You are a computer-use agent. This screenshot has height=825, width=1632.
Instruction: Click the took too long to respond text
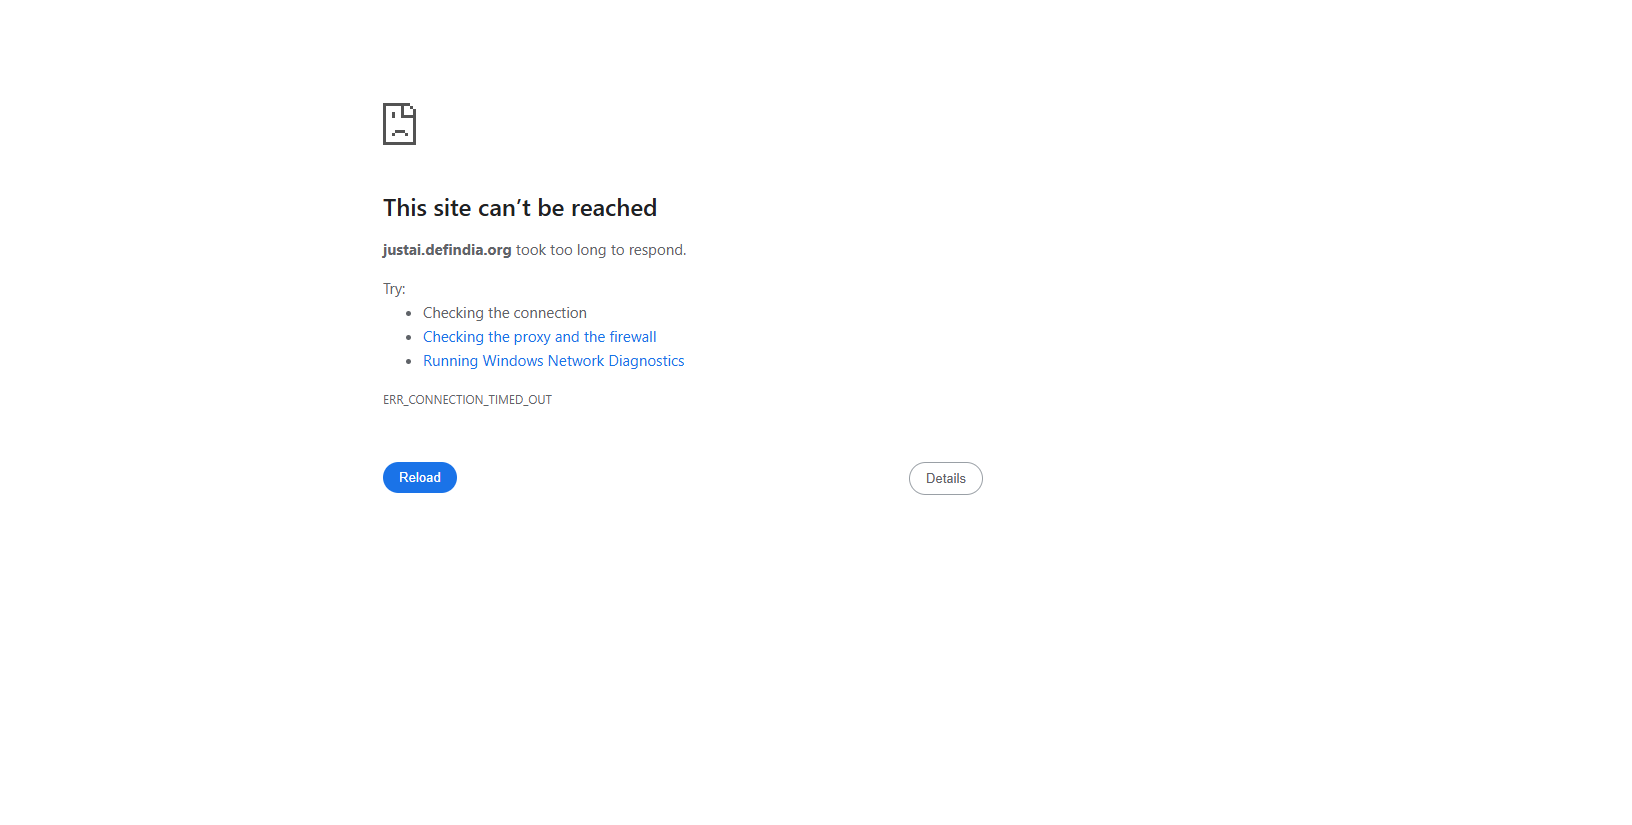pyautogui.click(x=601, y=250)
